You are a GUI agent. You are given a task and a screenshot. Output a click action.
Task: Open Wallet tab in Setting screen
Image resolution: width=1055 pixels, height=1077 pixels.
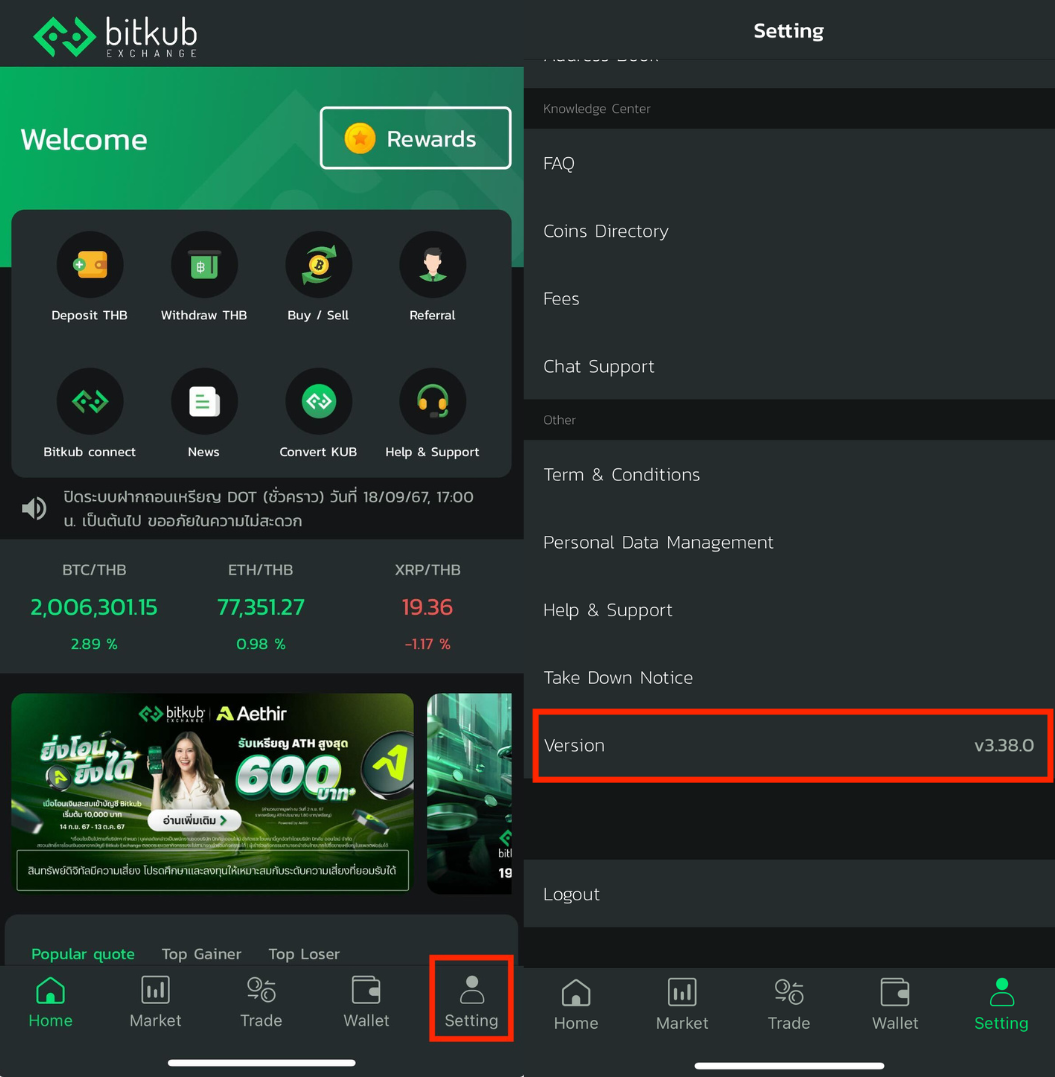tap(895, 1005)
